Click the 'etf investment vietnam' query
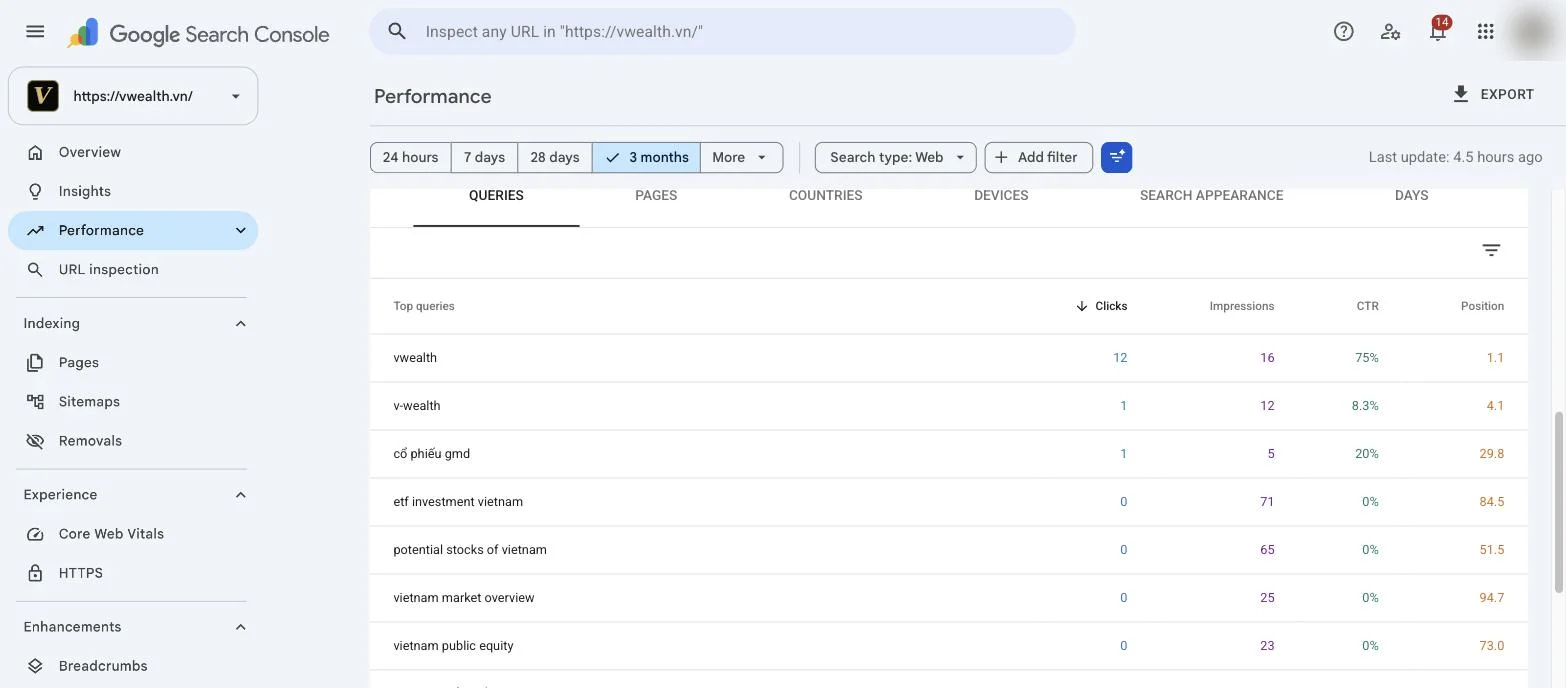This screenshot has height=688, width=1566. 458,502
